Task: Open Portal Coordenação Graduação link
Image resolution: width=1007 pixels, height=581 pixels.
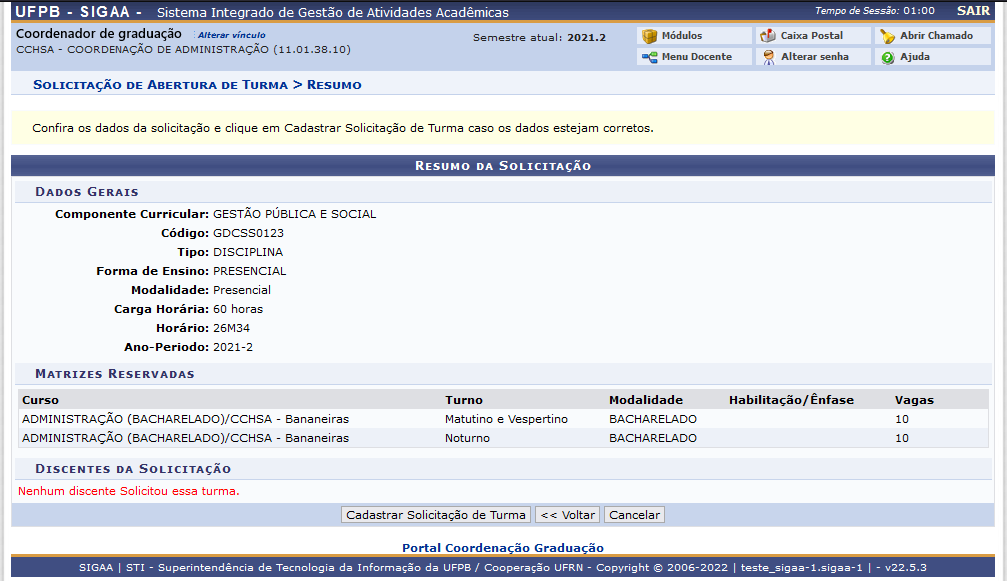Action: click(503, 548)
